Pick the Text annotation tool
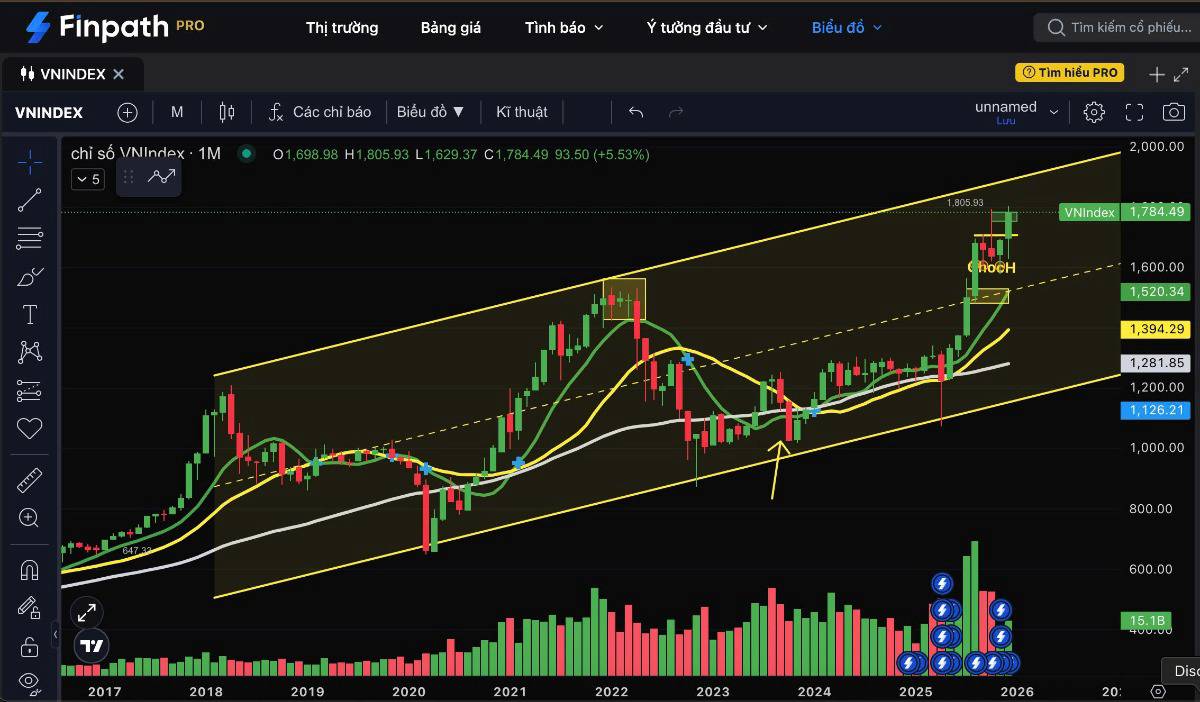Screen dimensions: 1200x702 click(x=30, y=315)
